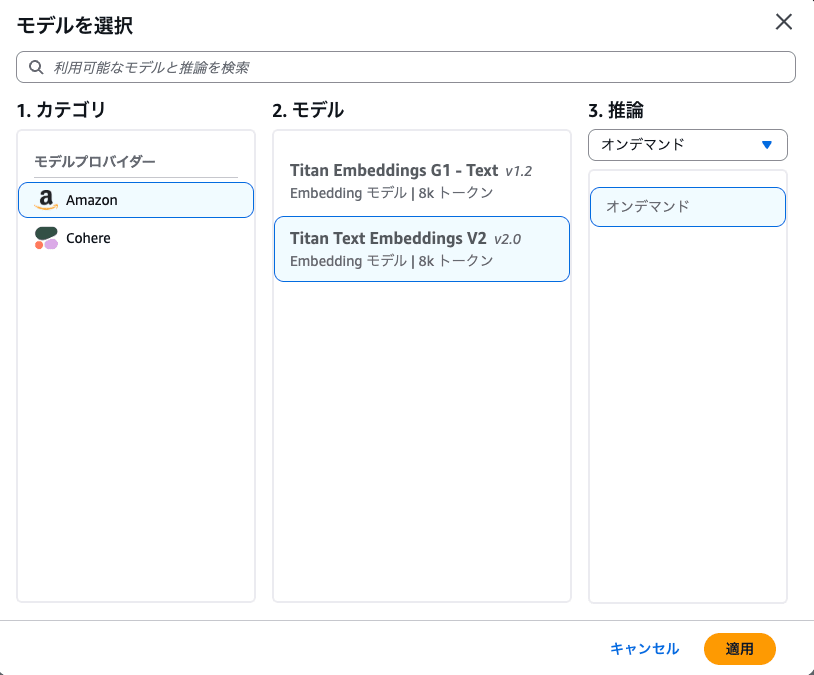
Task: Click the v1.2 version label
Action: pos(519,171)
